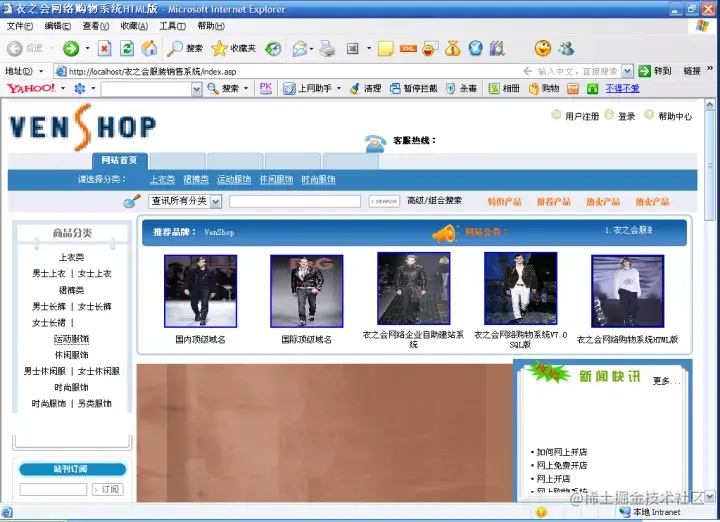Refresh the page with green arrows icon
720x522 pixels.
tap(127, 48)
